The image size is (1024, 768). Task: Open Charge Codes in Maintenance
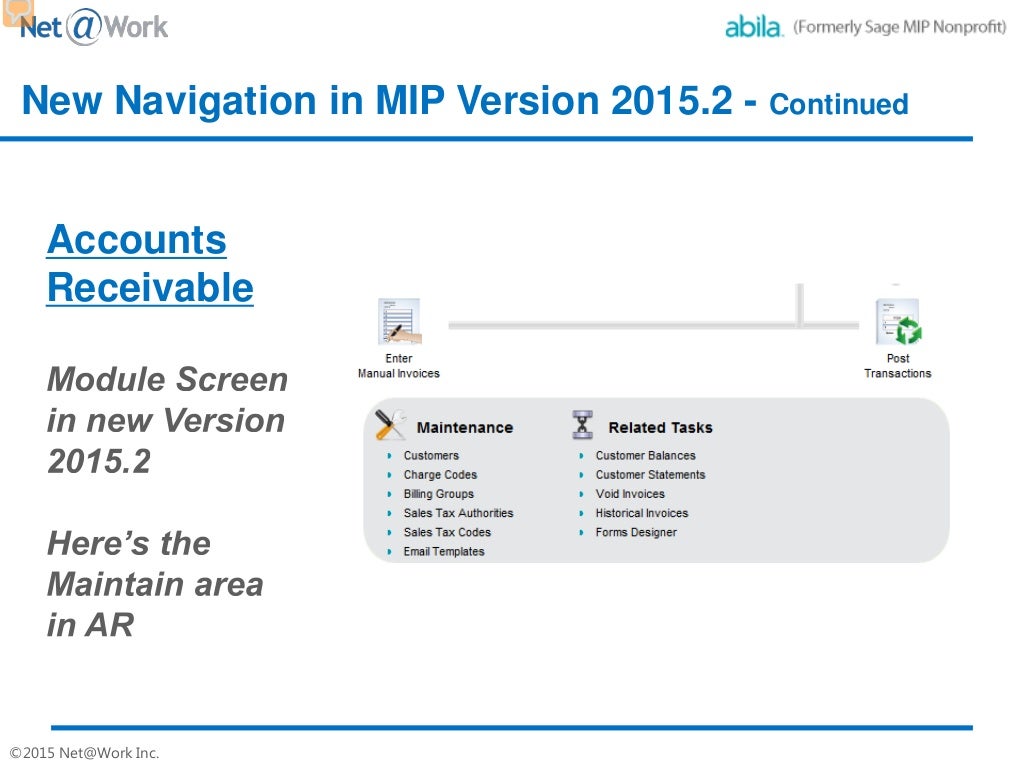coord(440,475)
